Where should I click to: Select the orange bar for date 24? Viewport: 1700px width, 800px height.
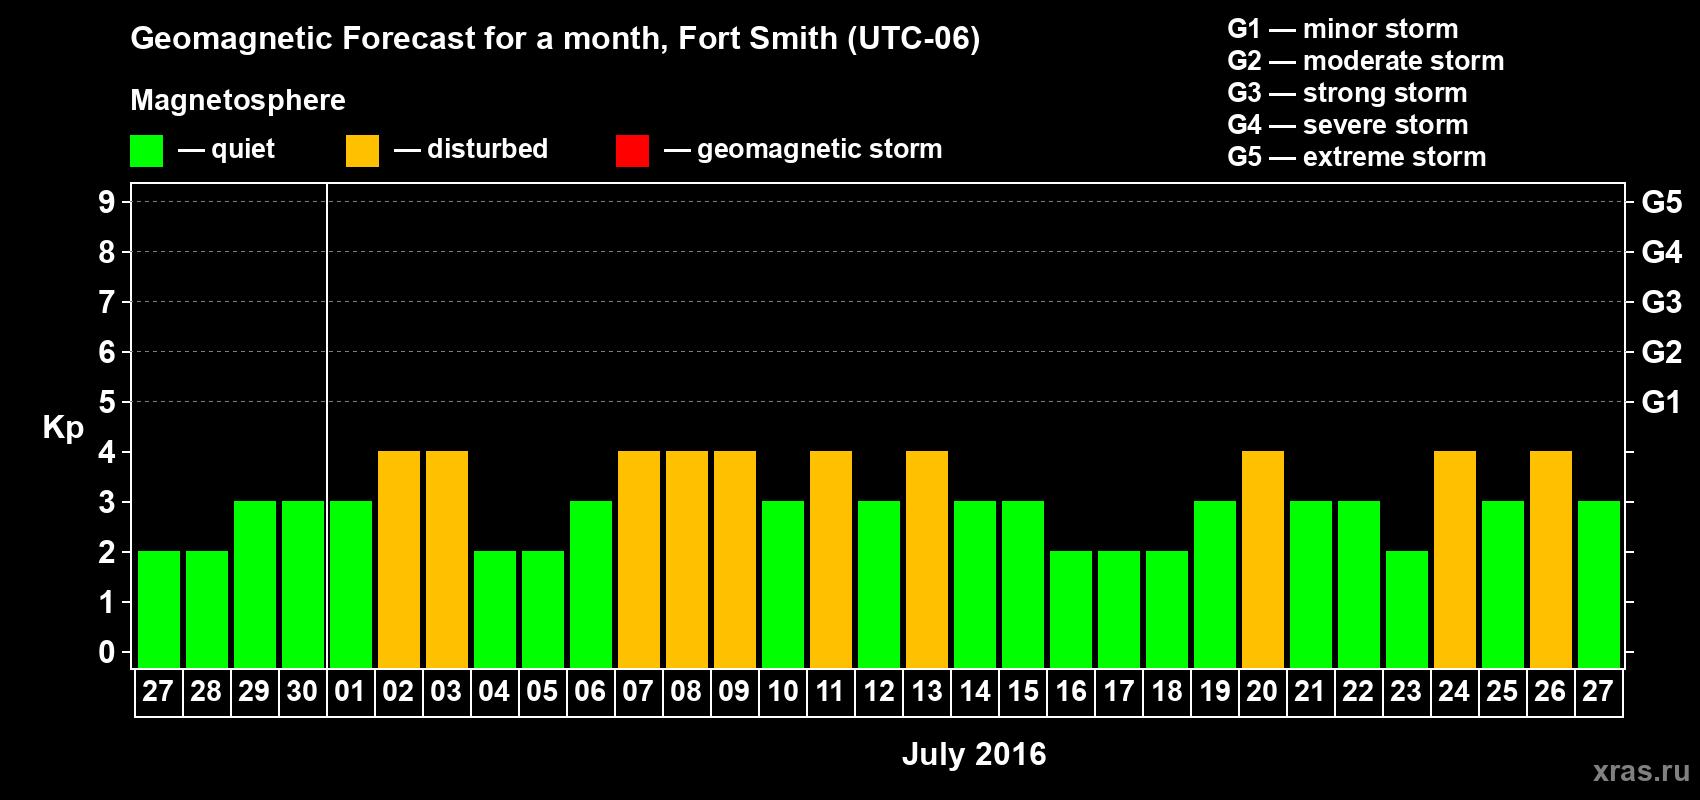pos(1455,559)
